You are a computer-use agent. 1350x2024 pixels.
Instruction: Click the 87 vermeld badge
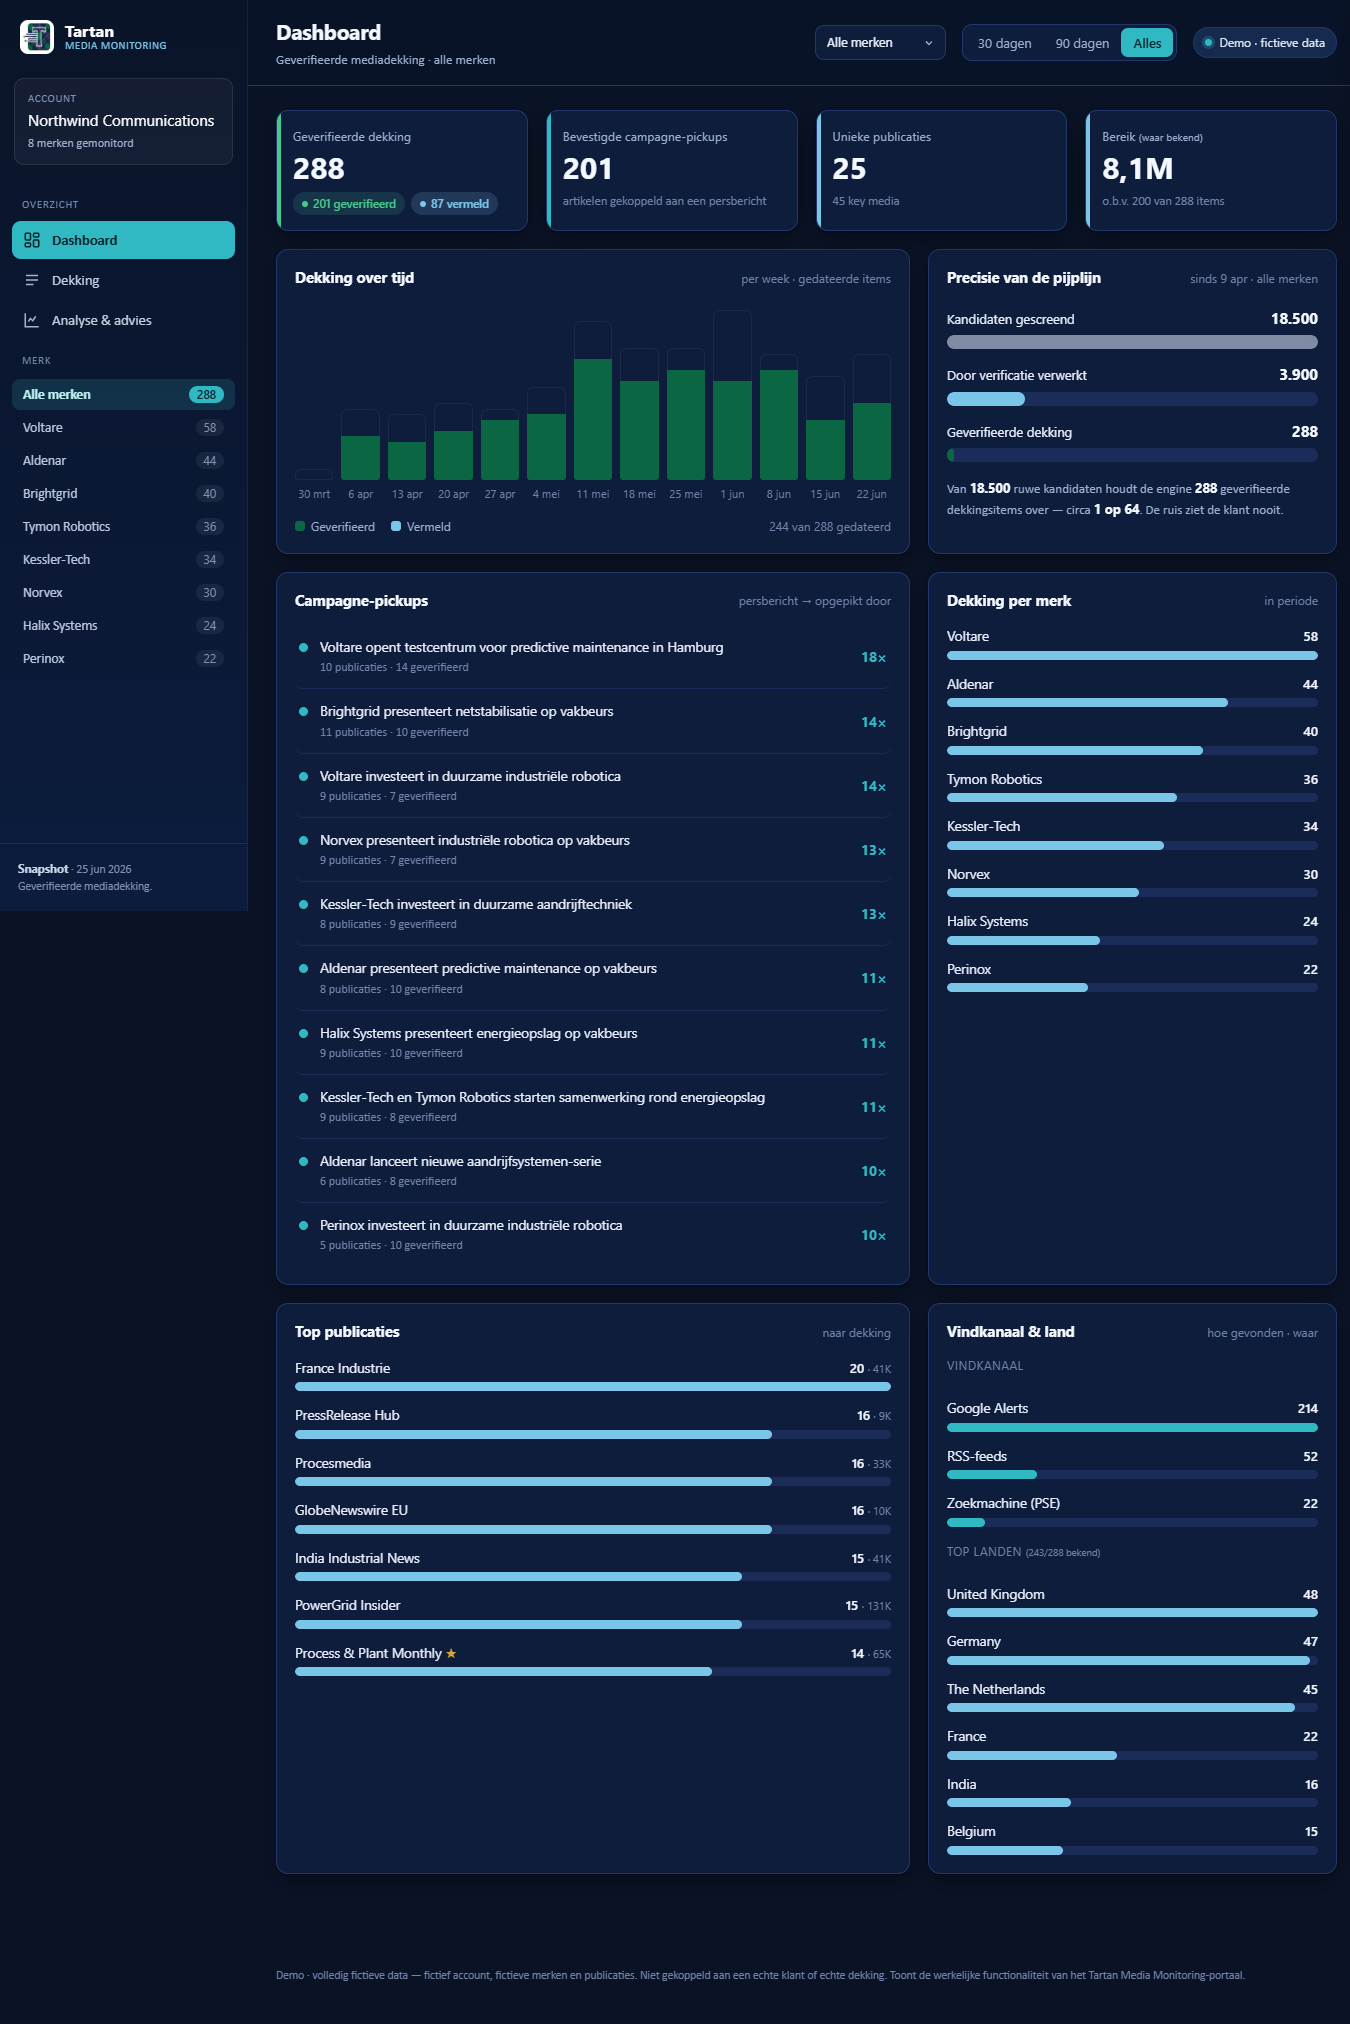click(x=454, y=204)
